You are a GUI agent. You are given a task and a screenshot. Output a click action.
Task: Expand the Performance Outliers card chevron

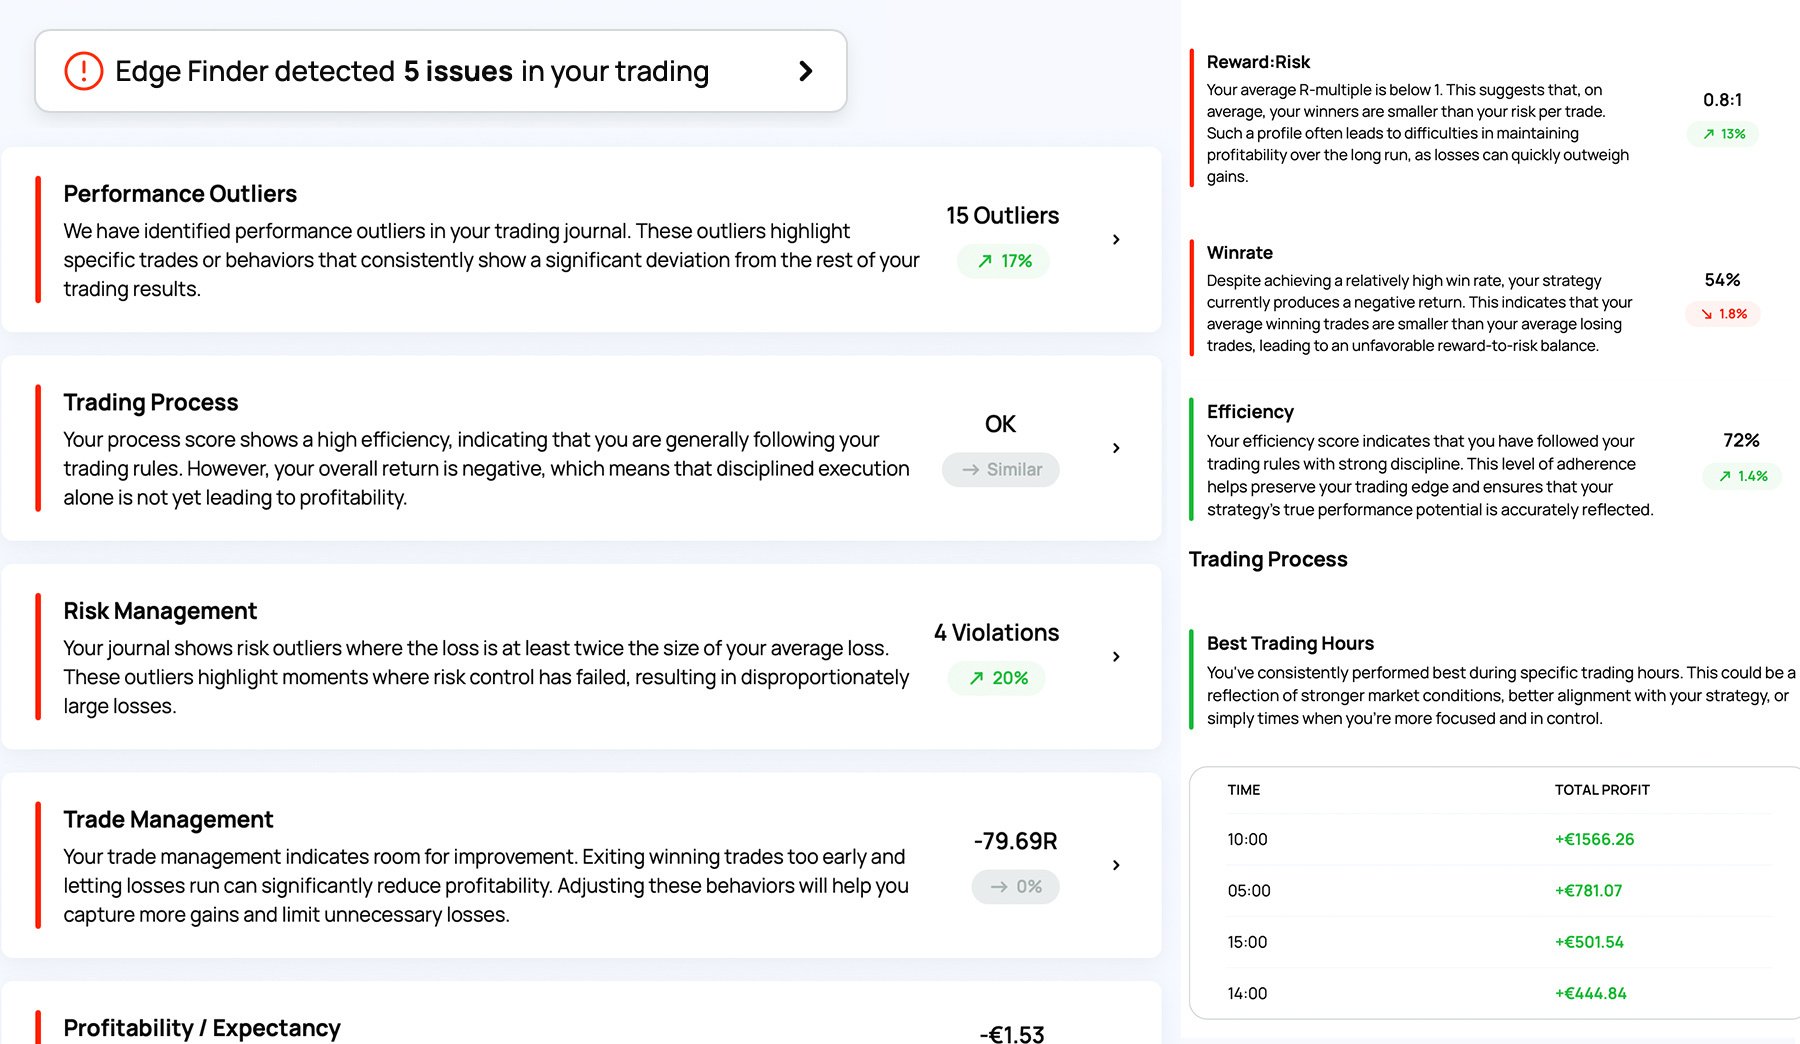coord(1116,240)
